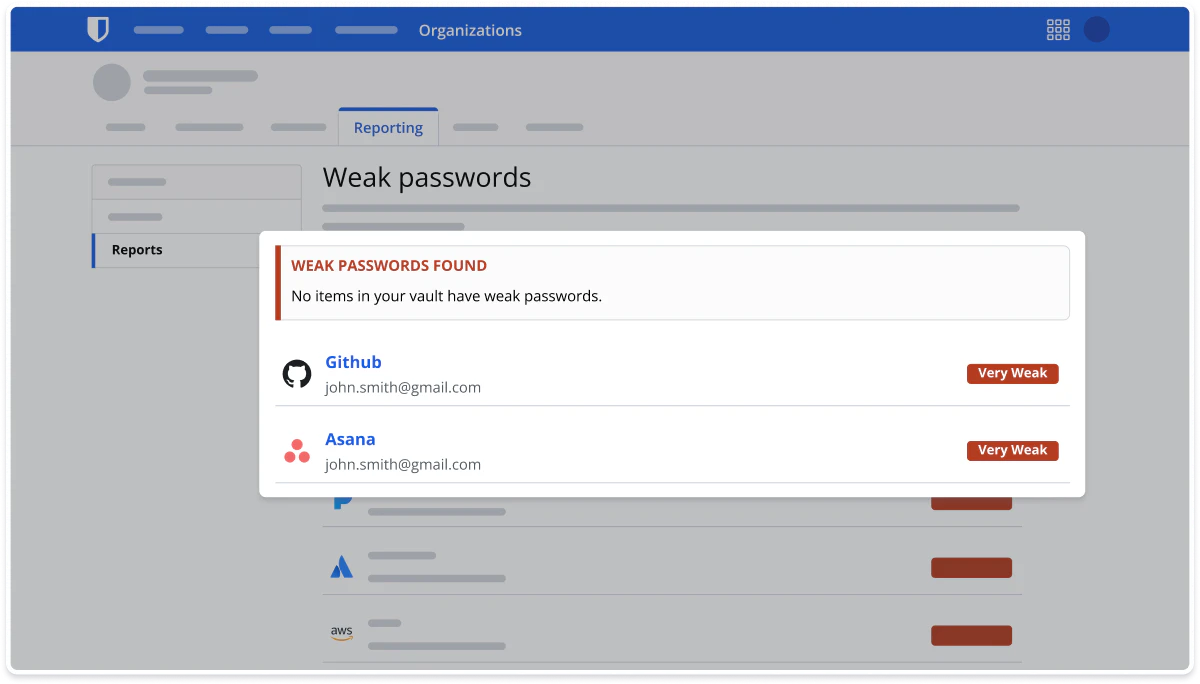Open the app launcher grid icon
Image resolution: width=1200 pixels, height=684 pixels.
tap(1057, 29)
